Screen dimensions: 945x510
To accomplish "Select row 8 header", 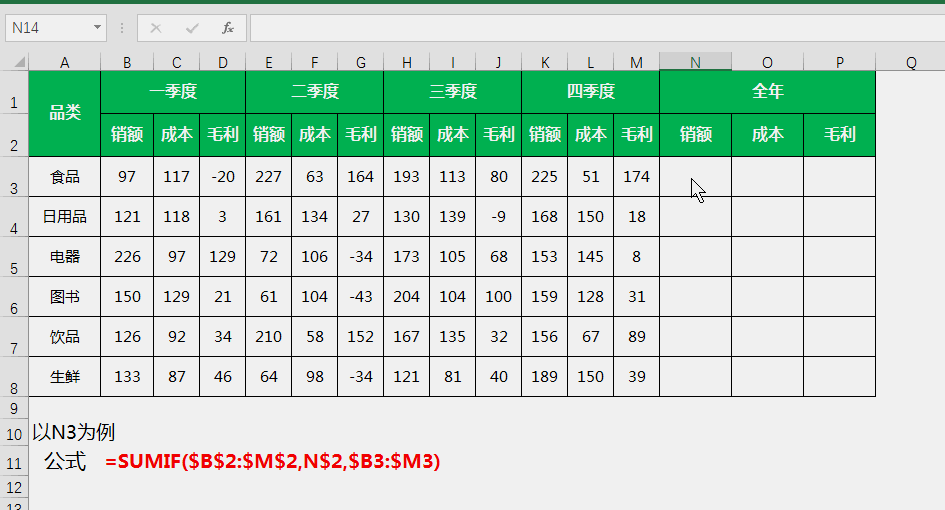I will (x=14, y=377).
